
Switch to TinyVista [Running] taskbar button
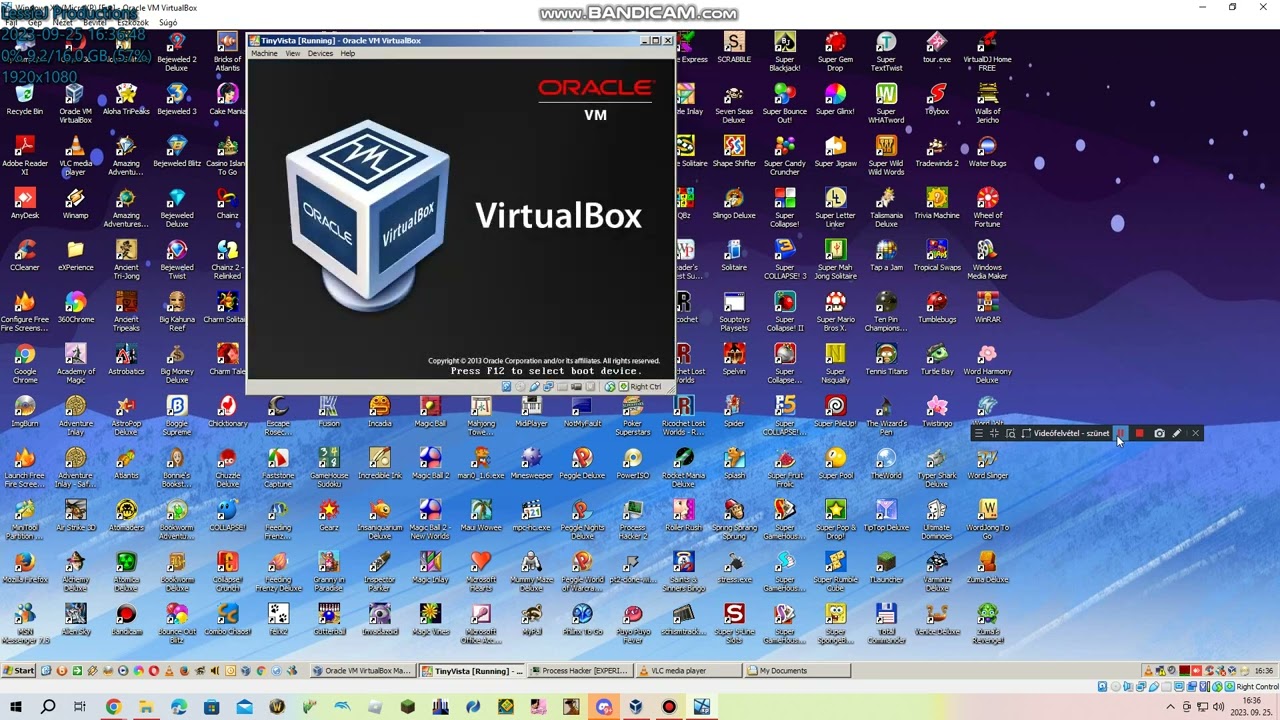[x=471, y=671]
